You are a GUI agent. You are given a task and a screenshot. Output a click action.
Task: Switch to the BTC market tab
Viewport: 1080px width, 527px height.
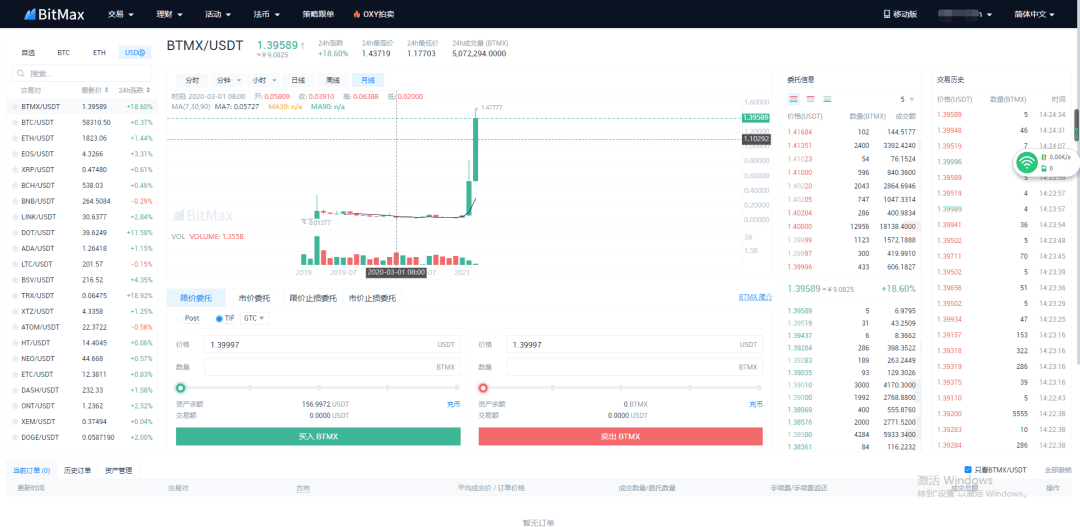tap(63, 52)
